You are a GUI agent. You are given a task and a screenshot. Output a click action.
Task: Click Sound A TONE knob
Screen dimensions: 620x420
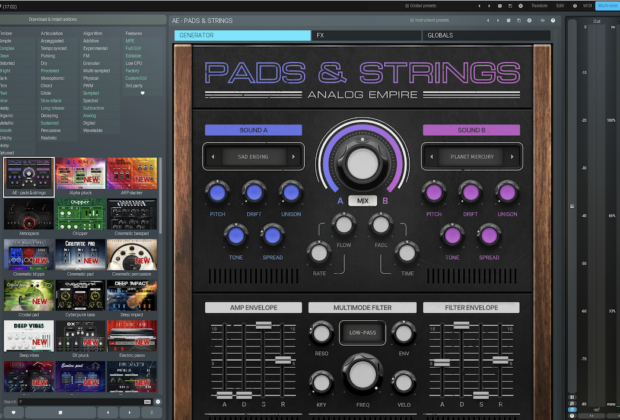click(236, 236)
